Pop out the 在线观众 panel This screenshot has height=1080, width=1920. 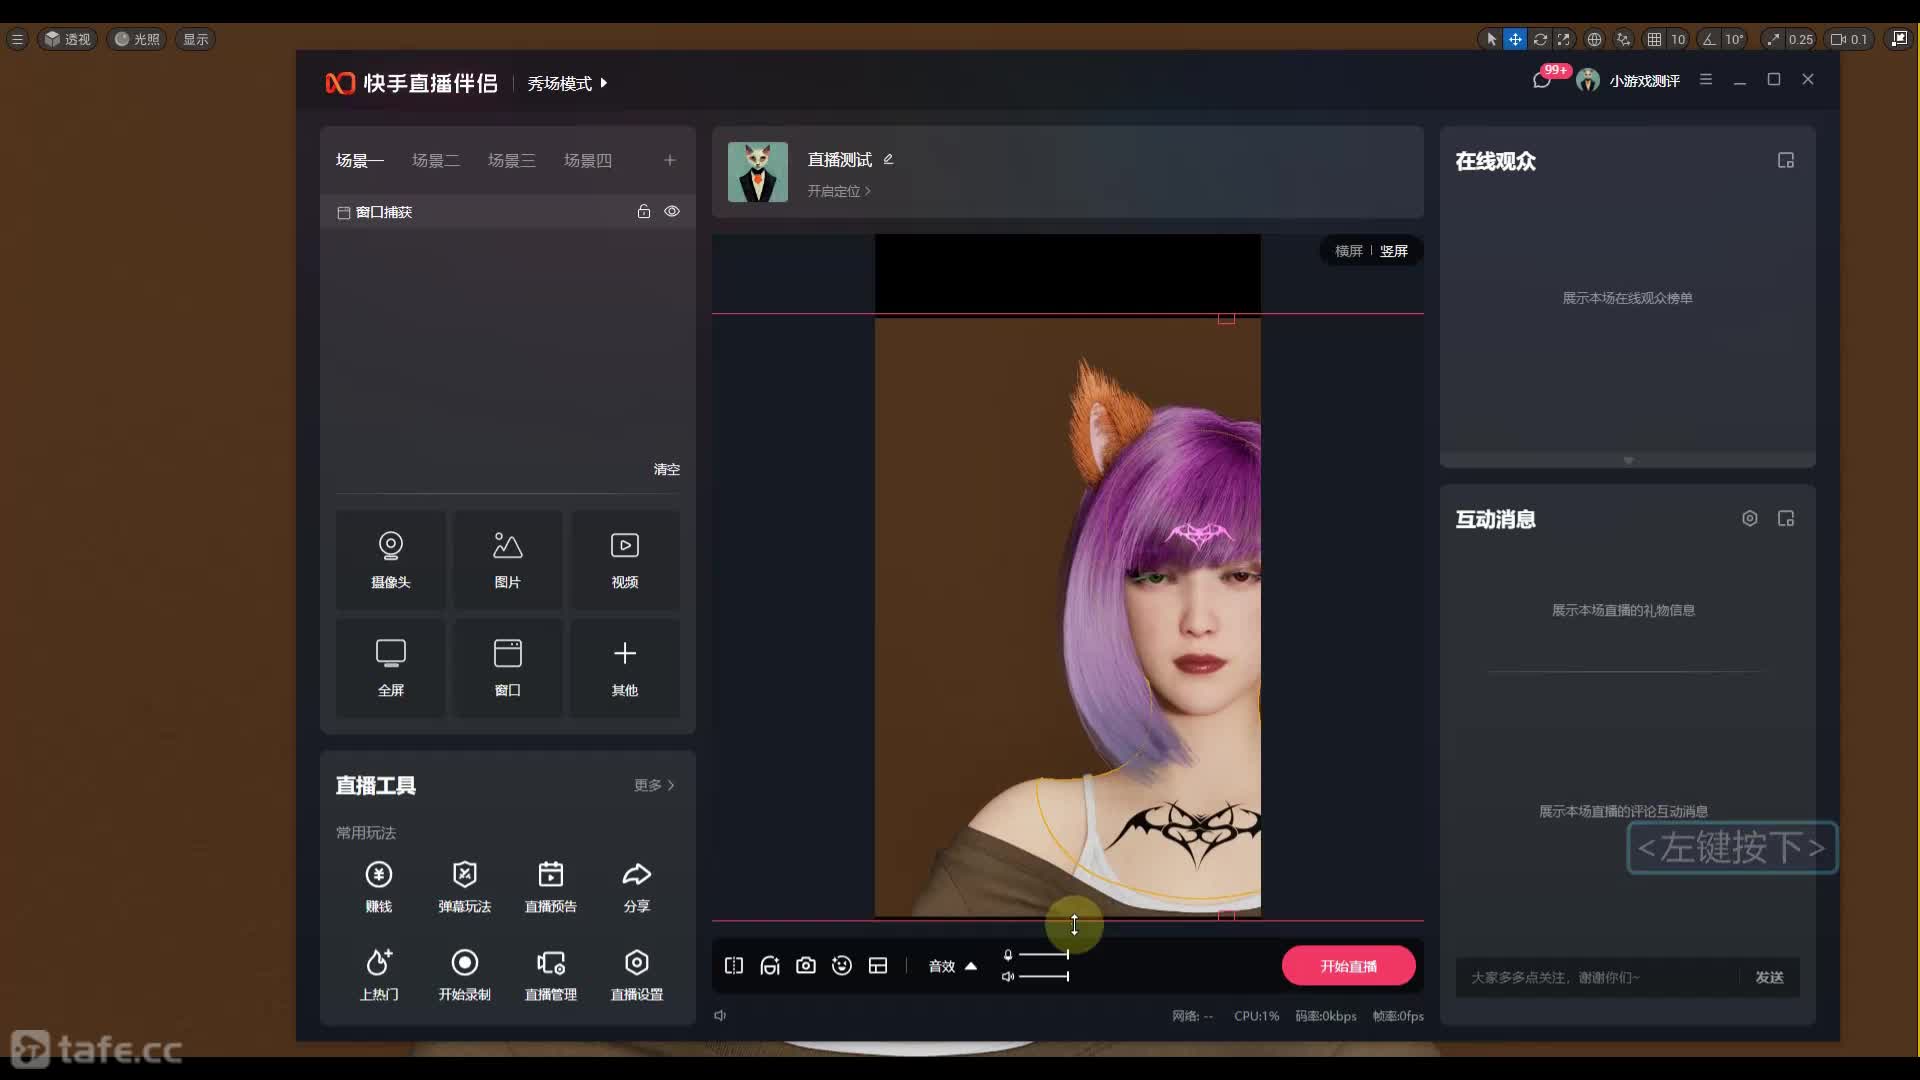[x=1785, y=161]
